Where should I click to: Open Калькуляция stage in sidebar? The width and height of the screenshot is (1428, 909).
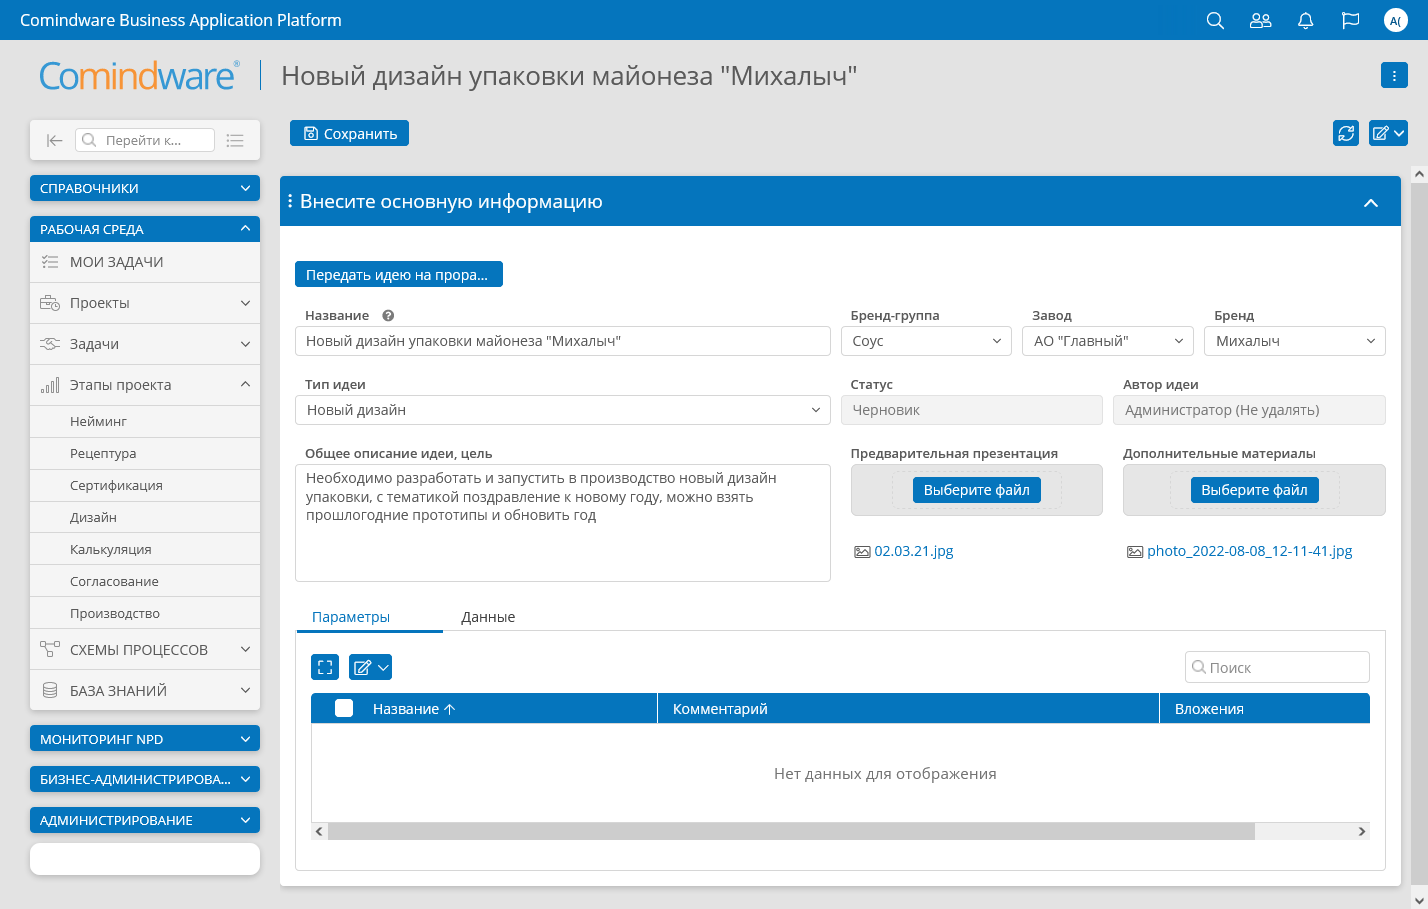click(145, 549)
